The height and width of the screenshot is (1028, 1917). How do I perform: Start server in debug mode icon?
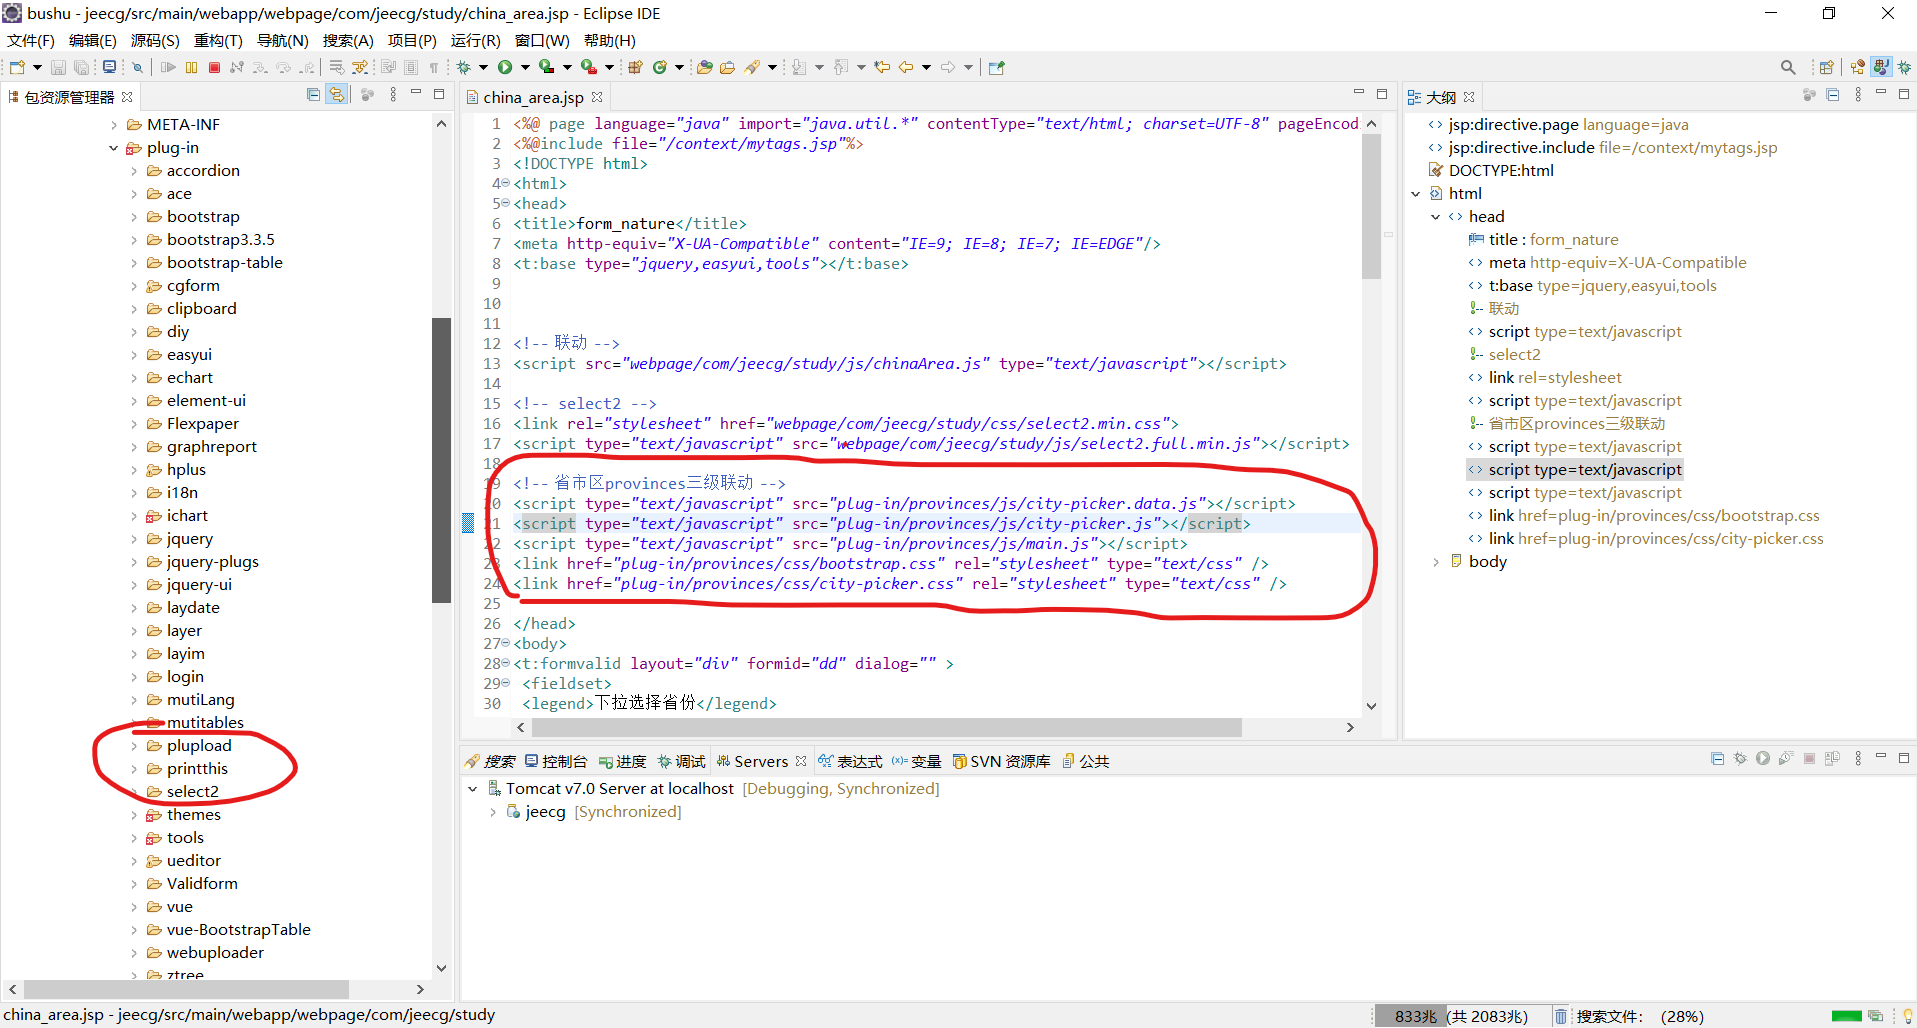[x=1740, y=759]
